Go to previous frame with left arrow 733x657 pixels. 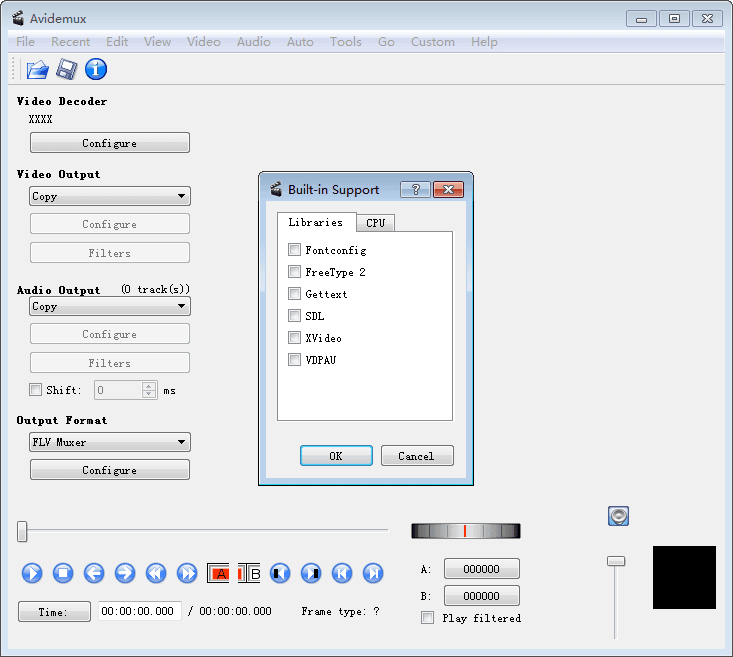(94, 573)
